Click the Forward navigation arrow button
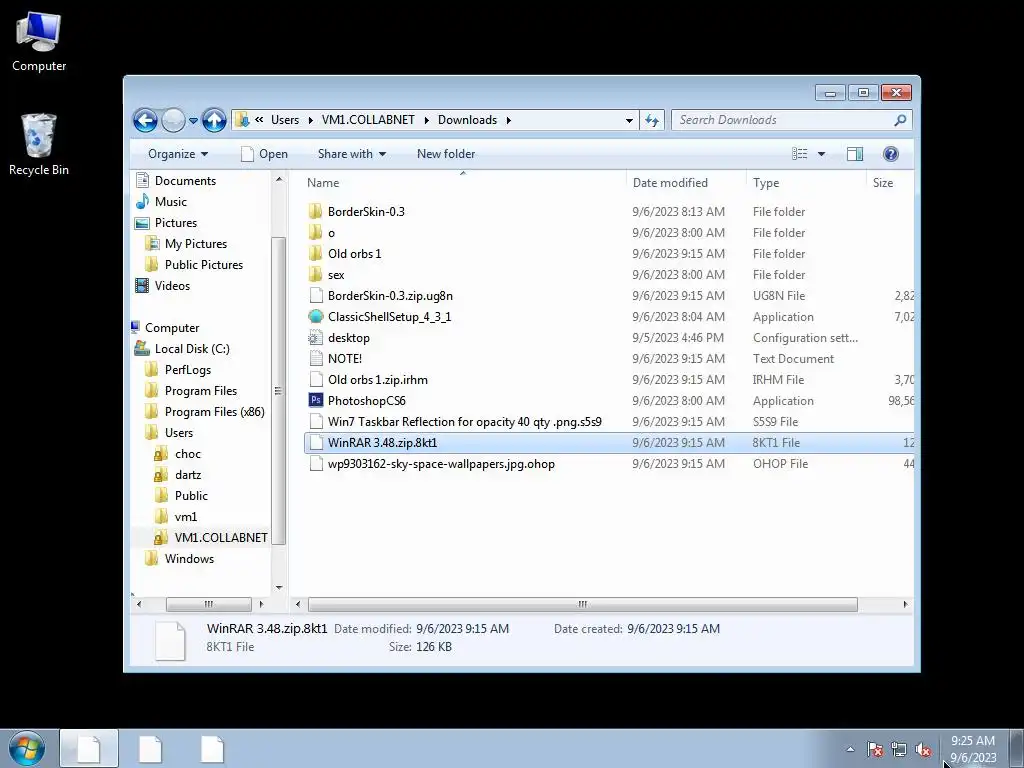 (x=173, y=120)
